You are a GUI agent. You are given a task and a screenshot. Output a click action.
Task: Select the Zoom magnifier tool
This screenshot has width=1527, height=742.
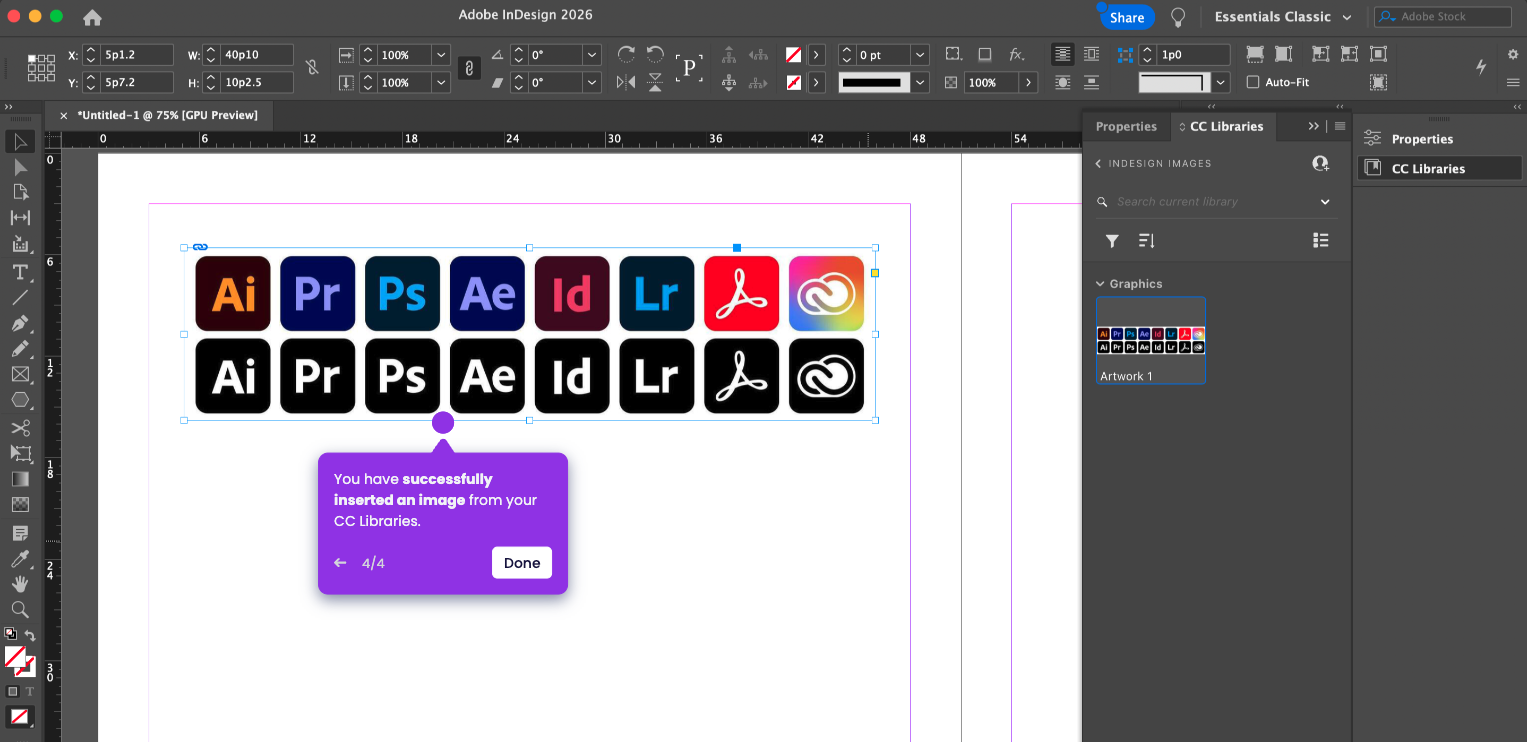click(20, 609)
